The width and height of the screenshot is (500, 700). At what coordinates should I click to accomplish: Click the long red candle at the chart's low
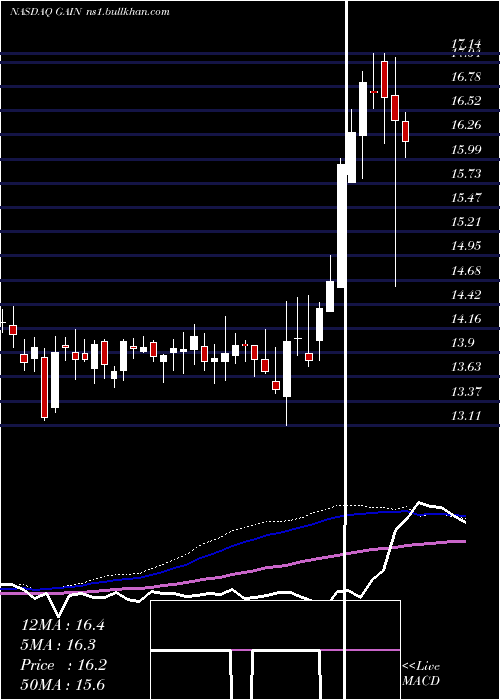[44, 388]
